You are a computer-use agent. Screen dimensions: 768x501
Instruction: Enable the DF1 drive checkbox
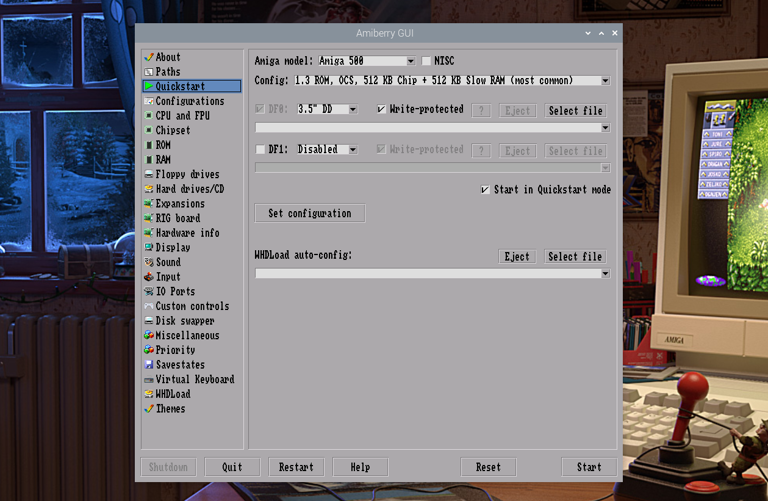pos(260,149)
